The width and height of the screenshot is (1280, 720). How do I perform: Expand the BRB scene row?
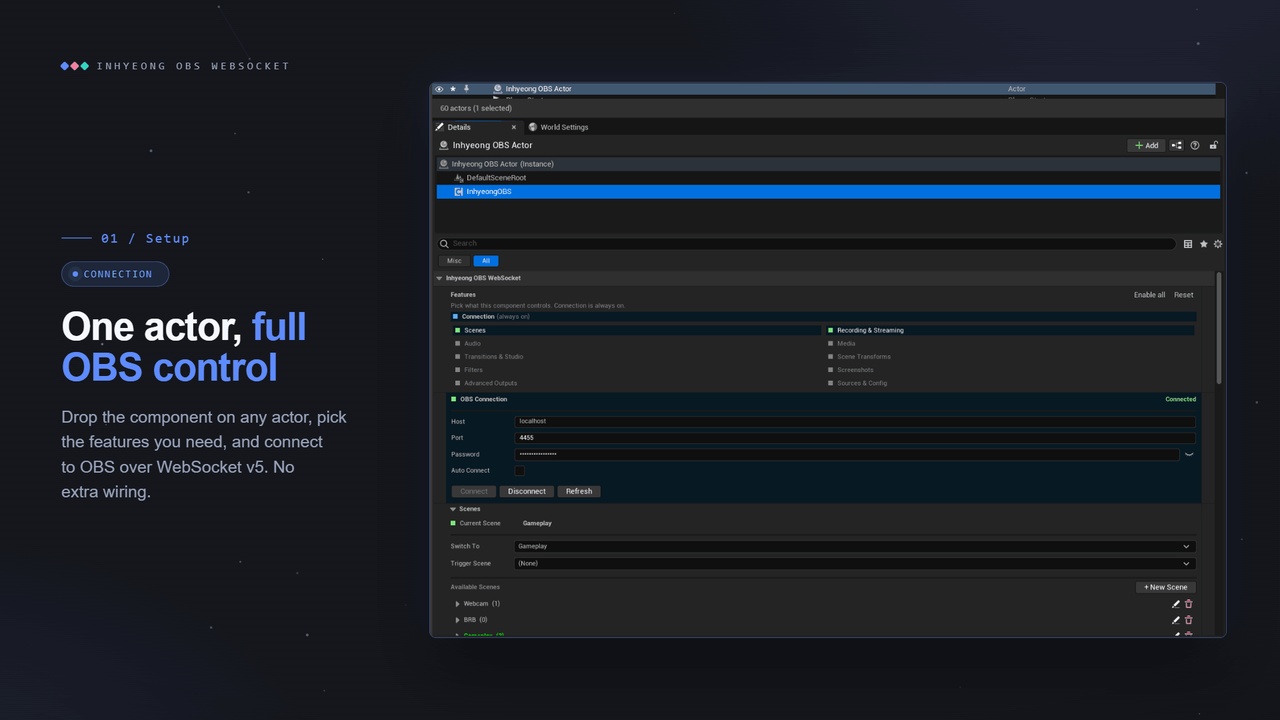point(458,620)
